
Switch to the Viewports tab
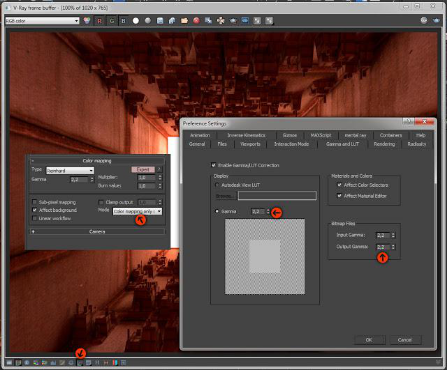tap(250, 144)
